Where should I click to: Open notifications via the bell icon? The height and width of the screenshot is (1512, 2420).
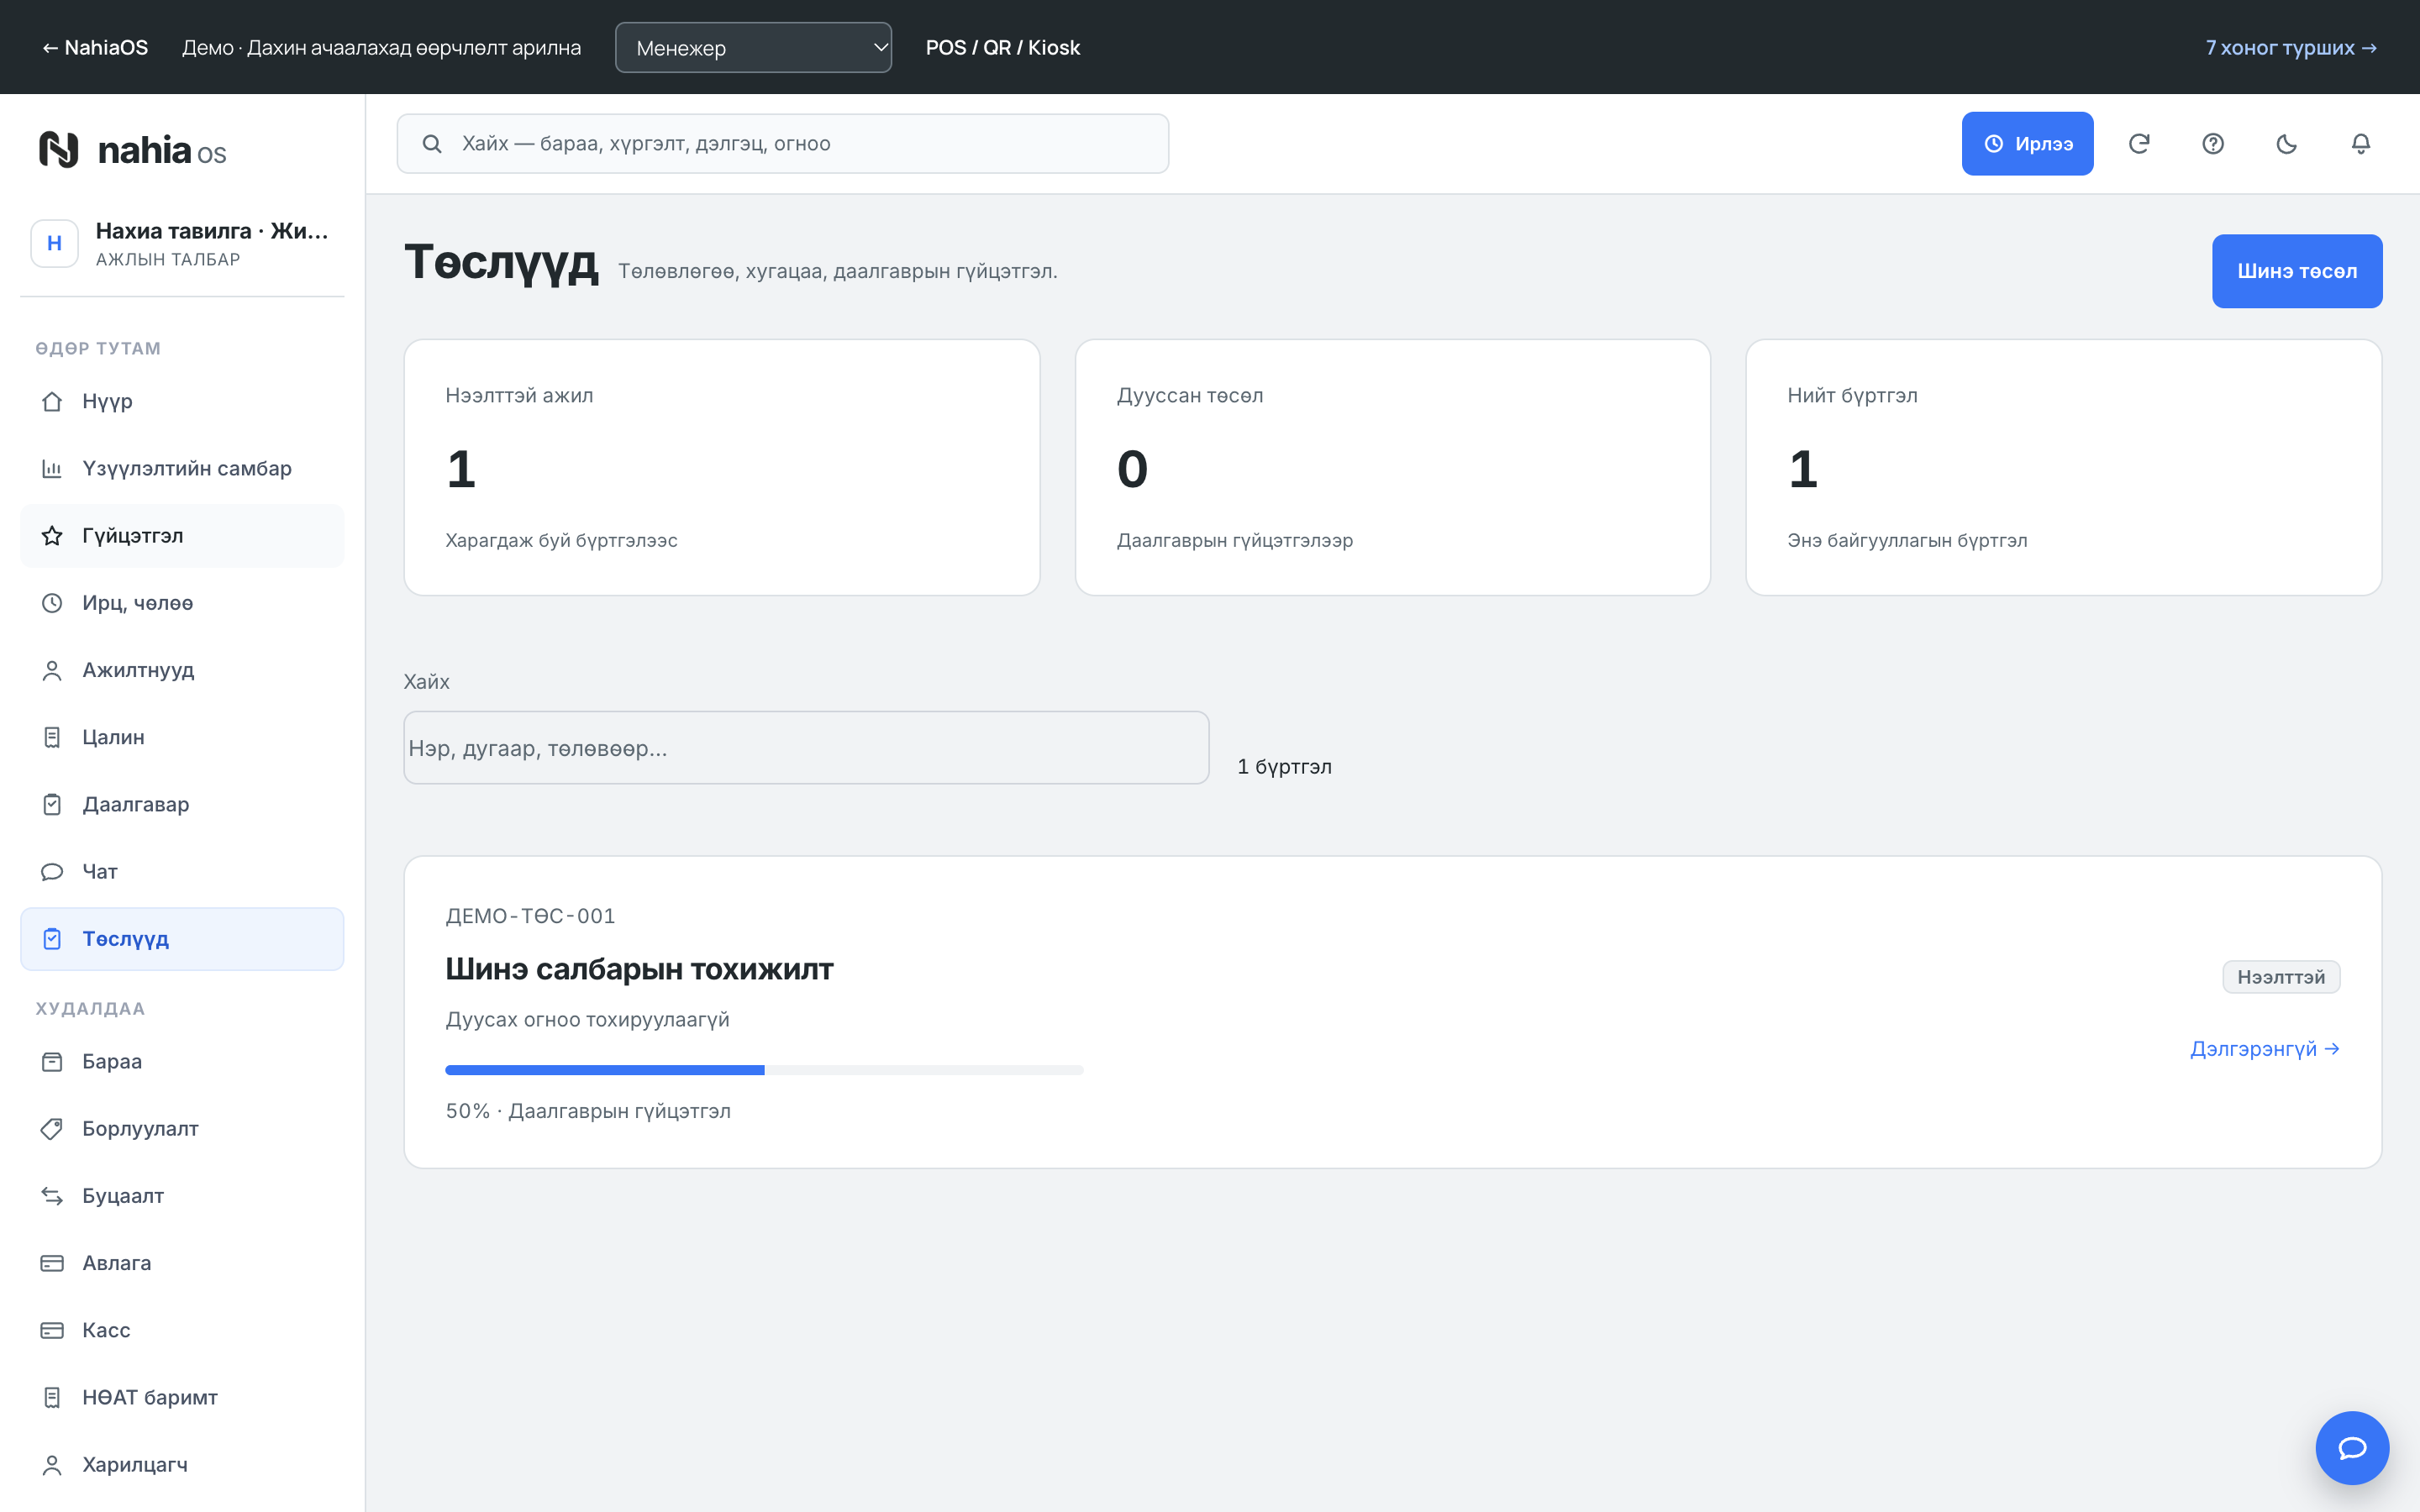coord(2361,144)
